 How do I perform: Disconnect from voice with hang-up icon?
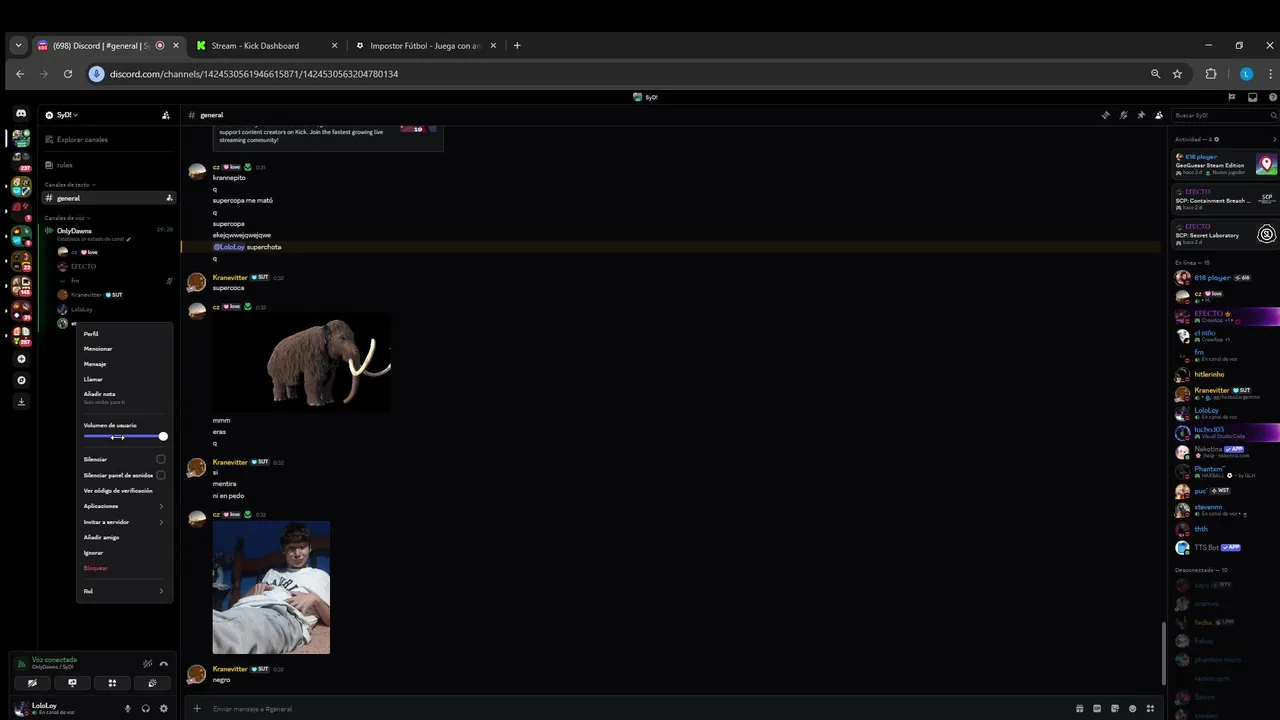[164, 664]
